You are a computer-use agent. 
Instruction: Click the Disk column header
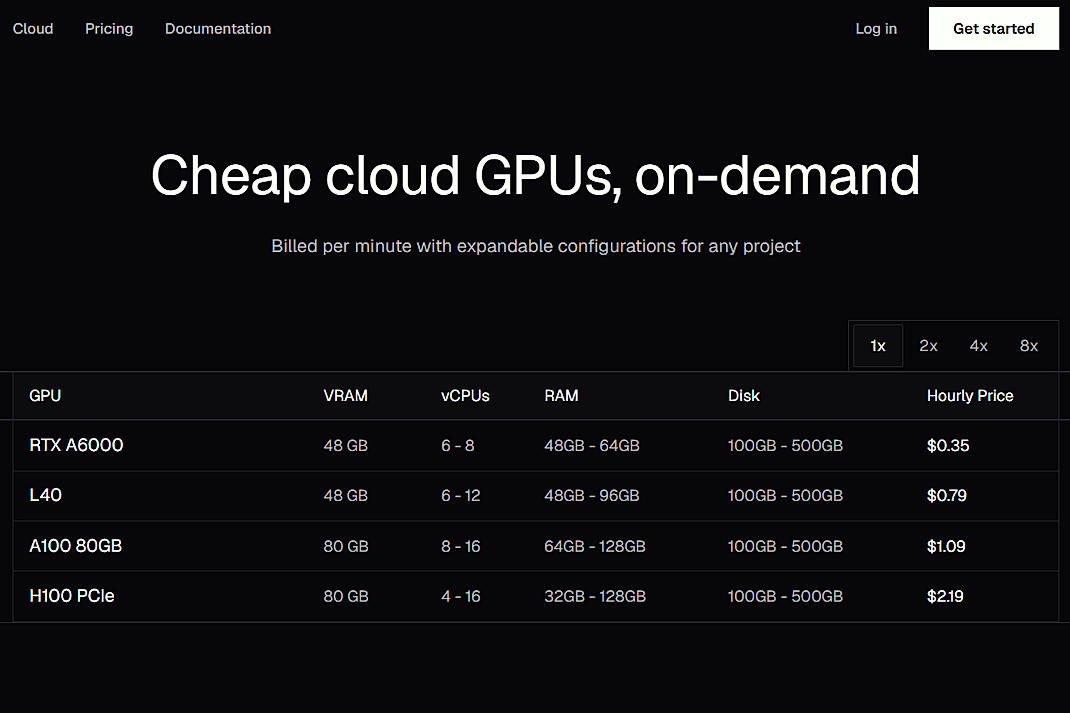(744, 396)
